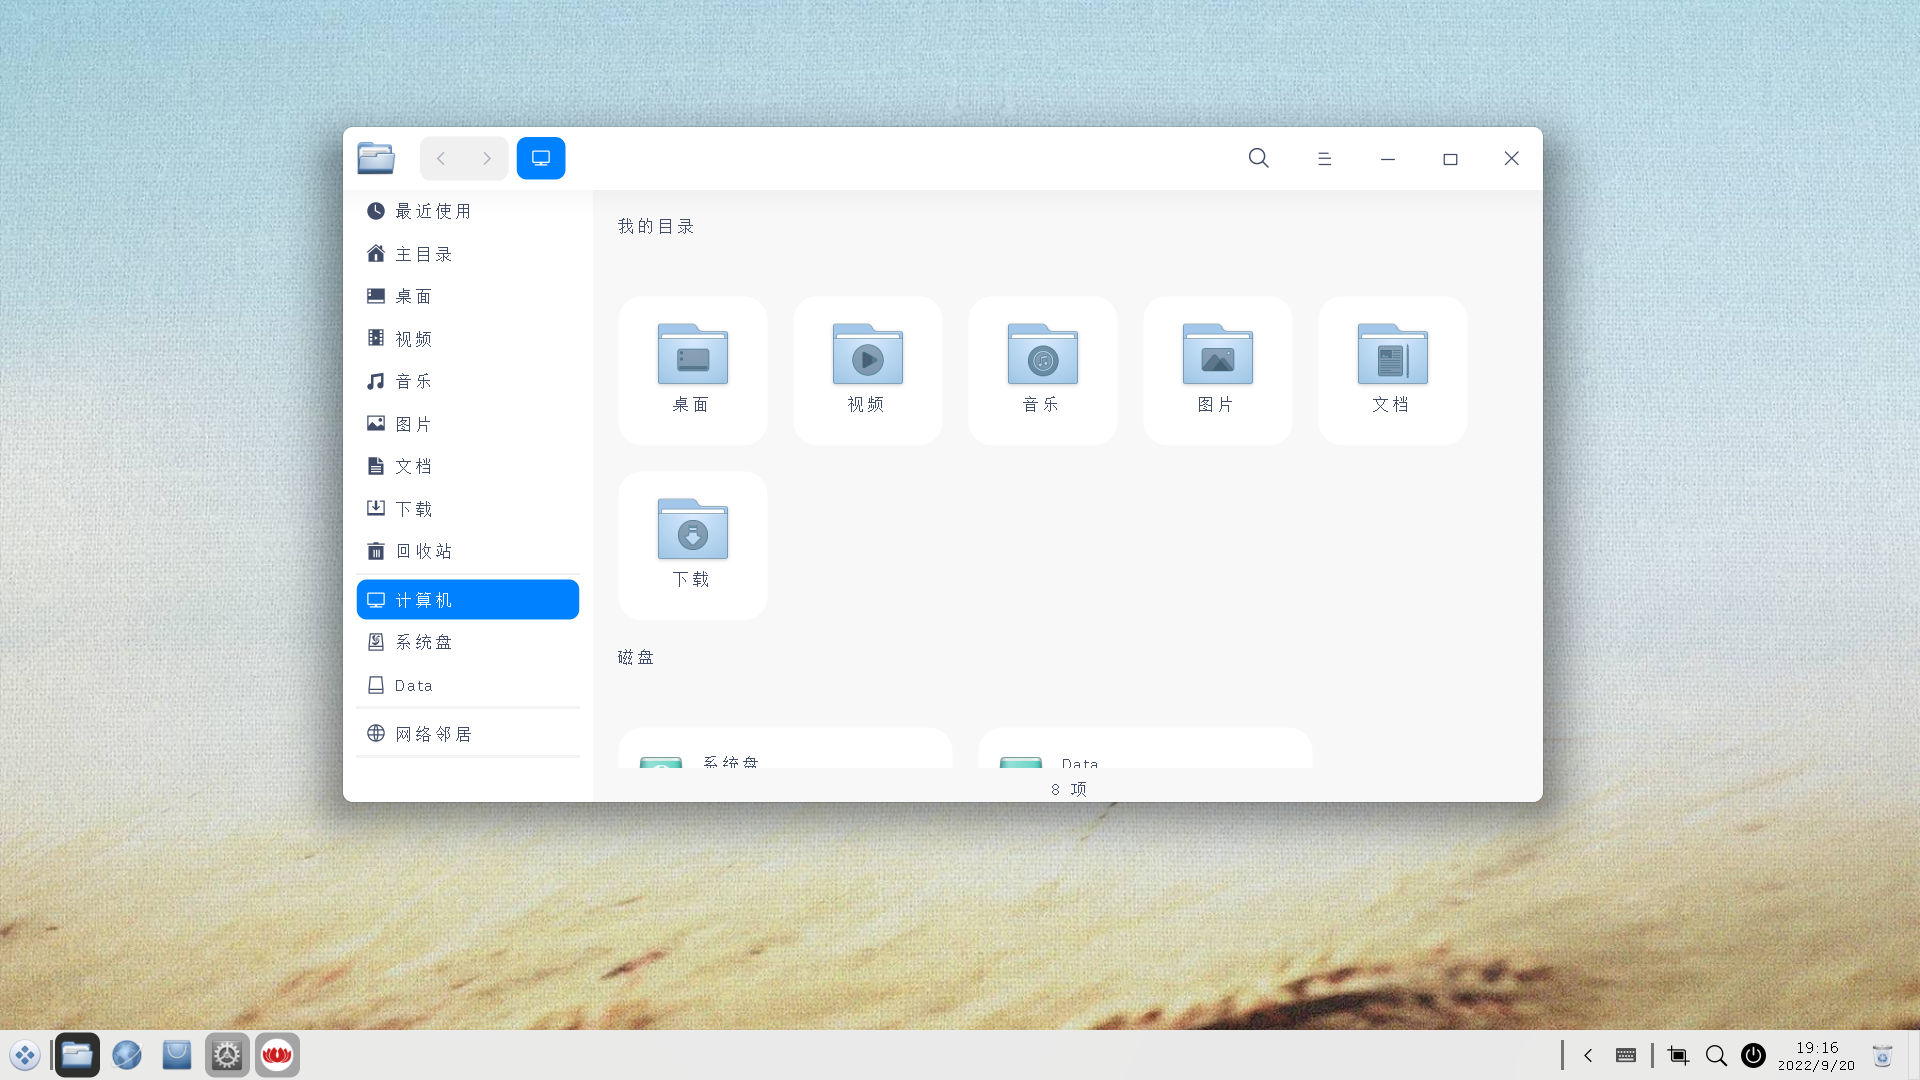1920x1080 pixels.
Task: Click the forward navigation arrow
Action: 486,158
